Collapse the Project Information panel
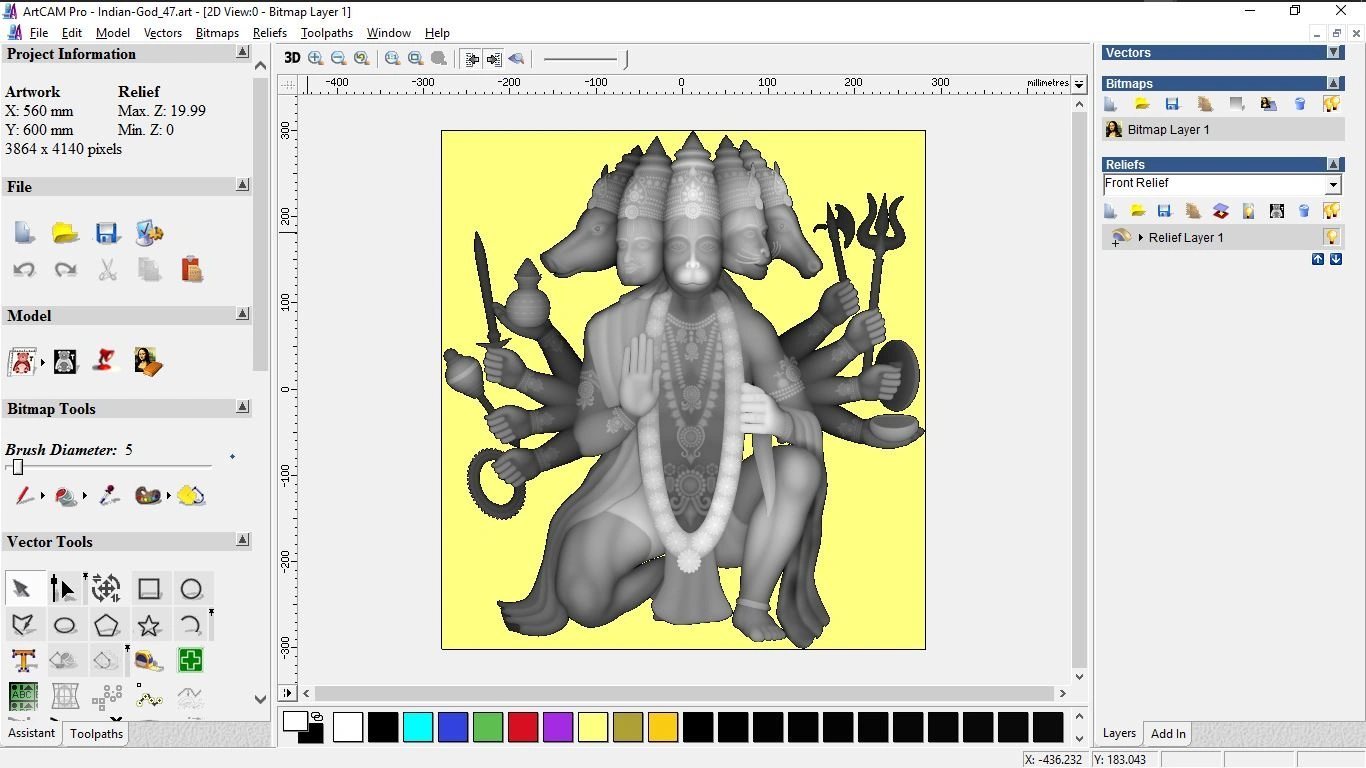Image resolution: width=1366 pixels, height=768 pixels. [x=242, y=52]
